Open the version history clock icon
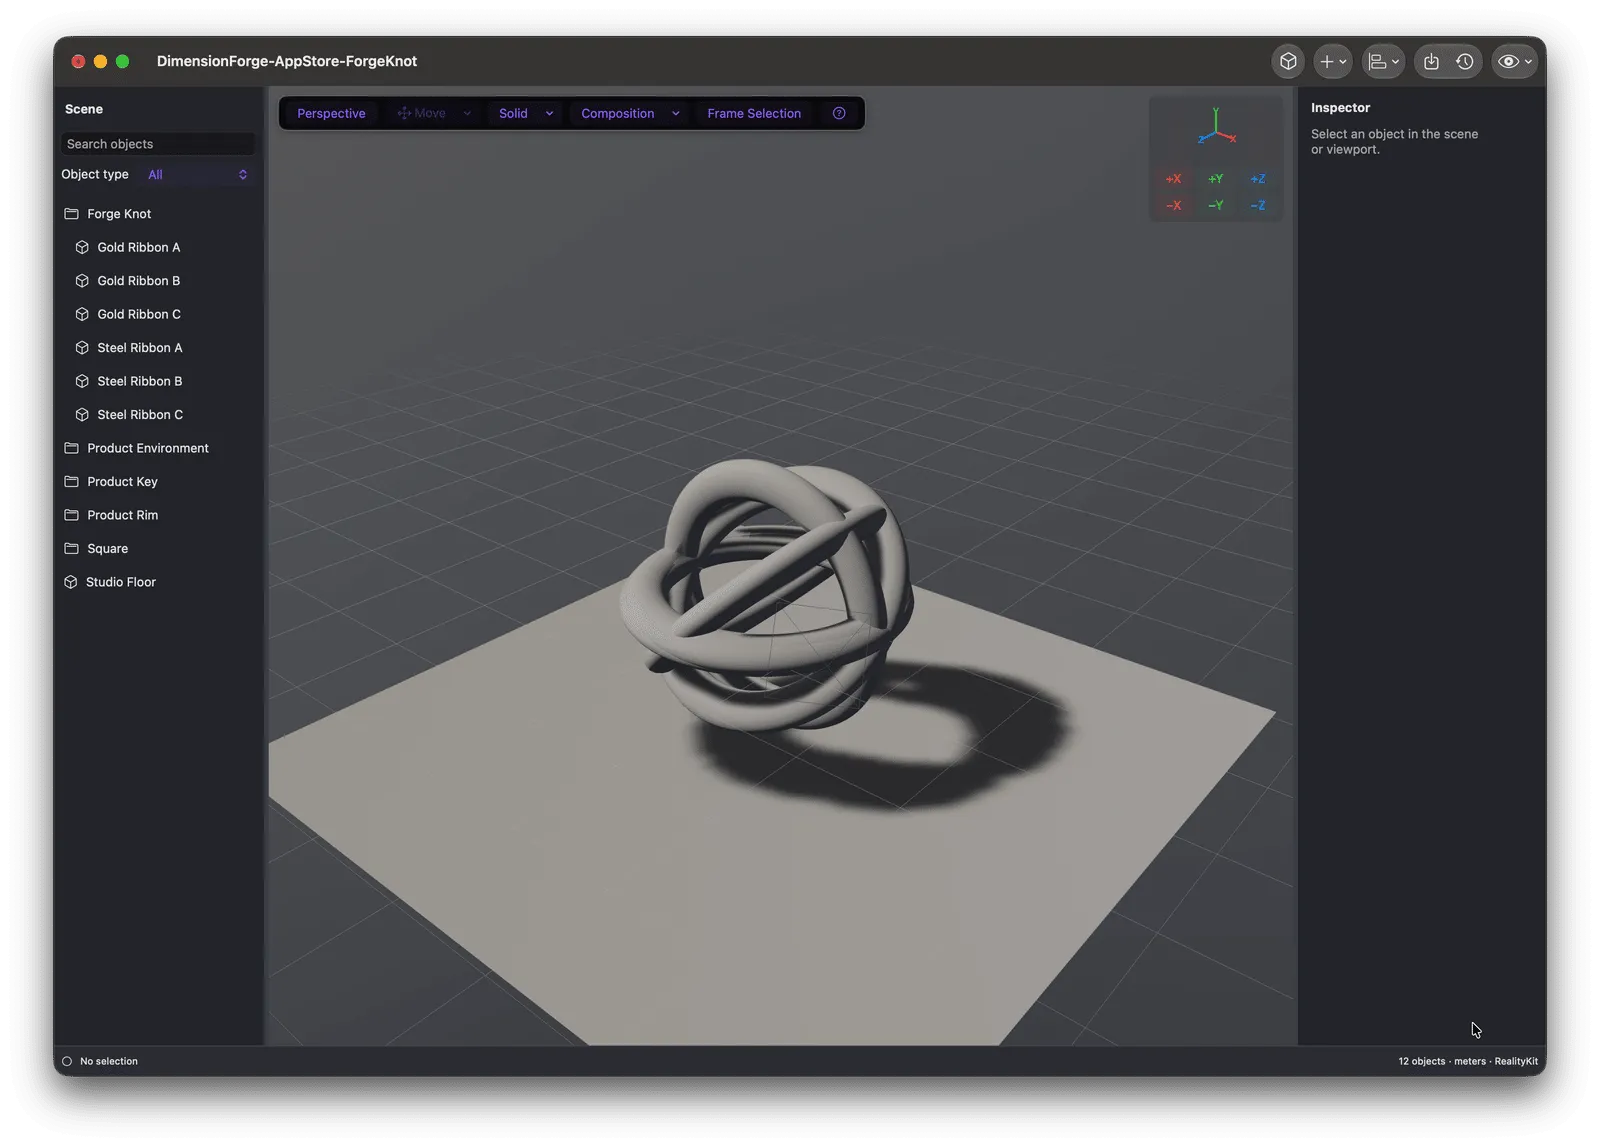This screenshot has width=1600, height=1147. [1465, 62]
